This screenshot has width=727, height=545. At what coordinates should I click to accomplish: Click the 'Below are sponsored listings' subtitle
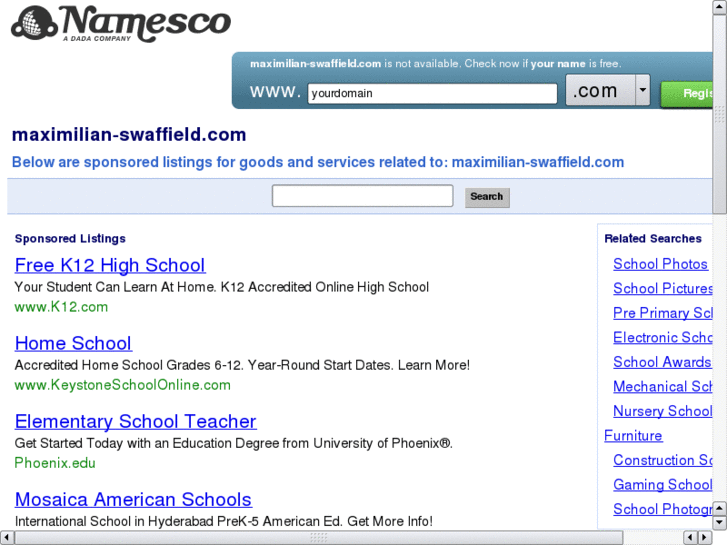tap(318, 162)
